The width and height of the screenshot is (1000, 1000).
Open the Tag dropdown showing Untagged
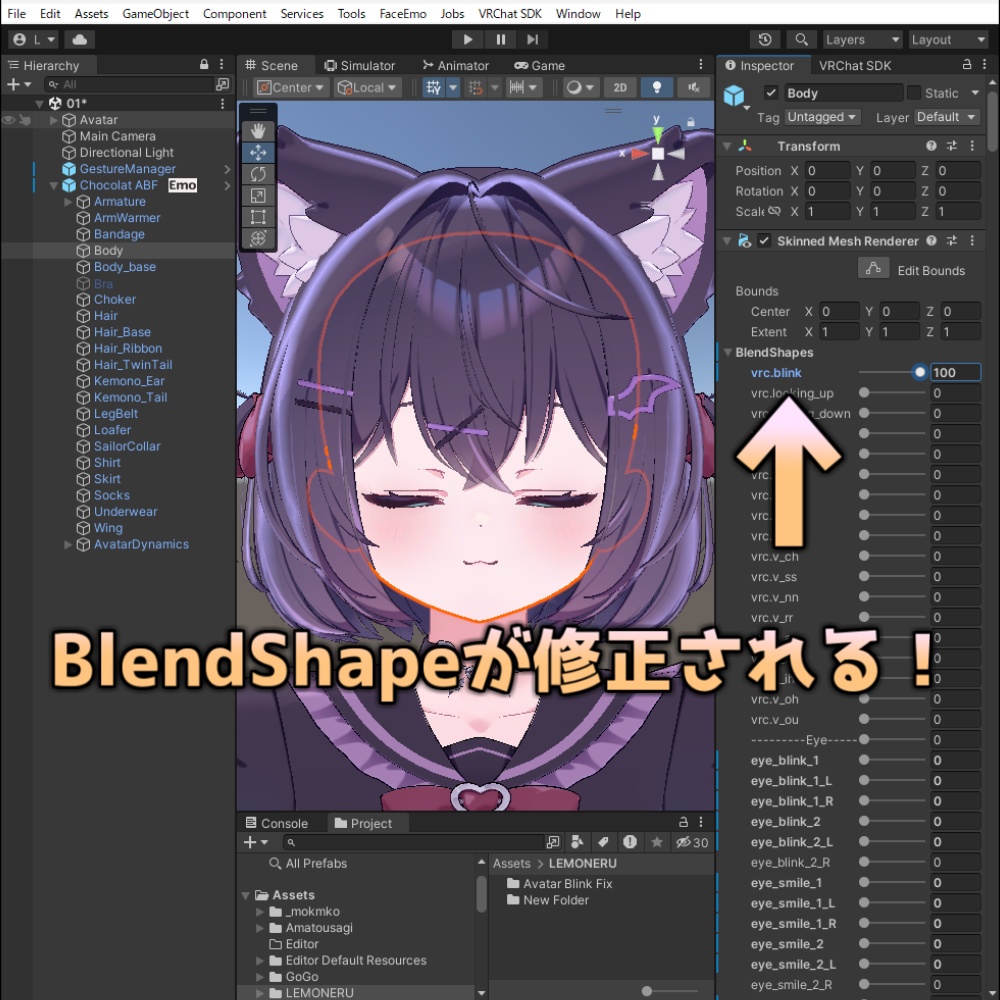click(820, 117)
